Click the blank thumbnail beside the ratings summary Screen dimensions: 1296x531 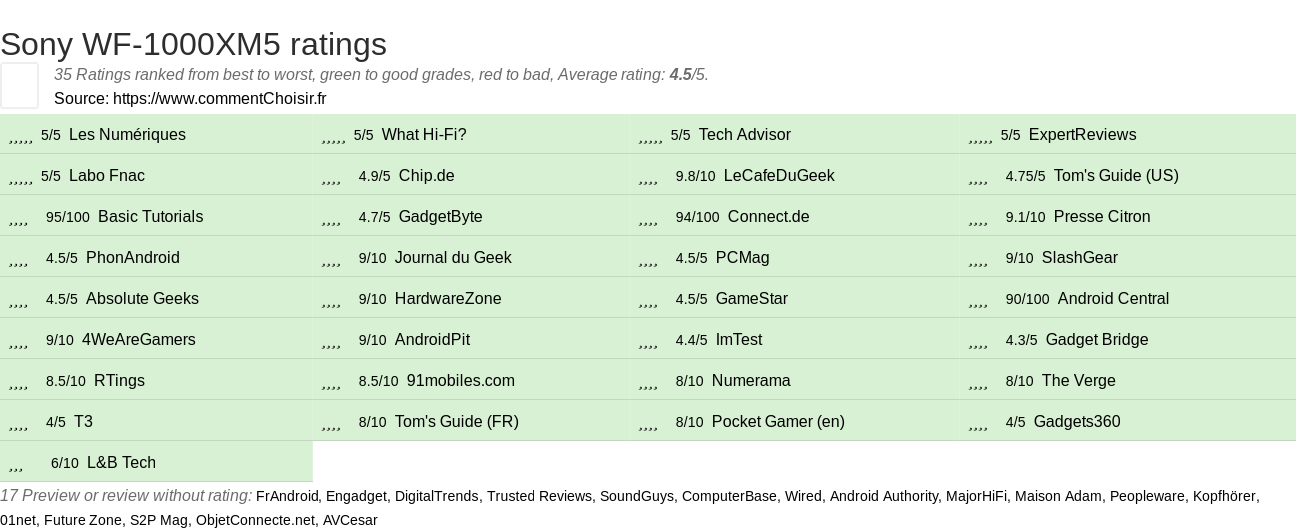[19, 85]
